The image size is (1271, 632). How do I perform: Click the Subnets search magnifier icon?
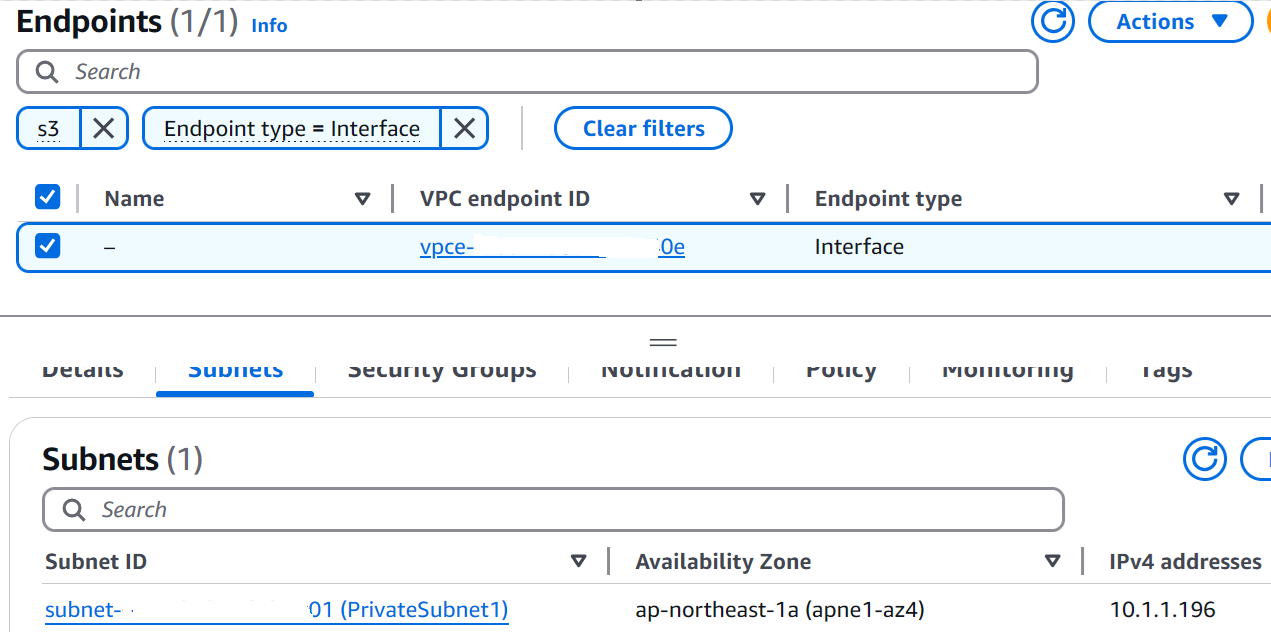pyautogui.click(x=73, y=510)
